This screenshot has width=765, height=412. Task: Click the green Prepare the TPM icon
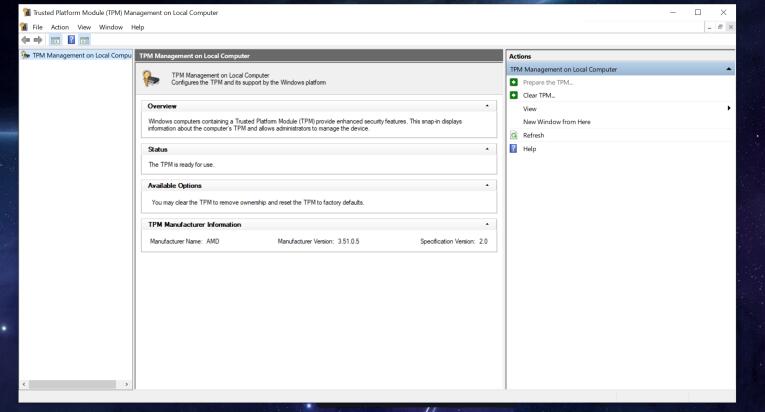point(514,82)
